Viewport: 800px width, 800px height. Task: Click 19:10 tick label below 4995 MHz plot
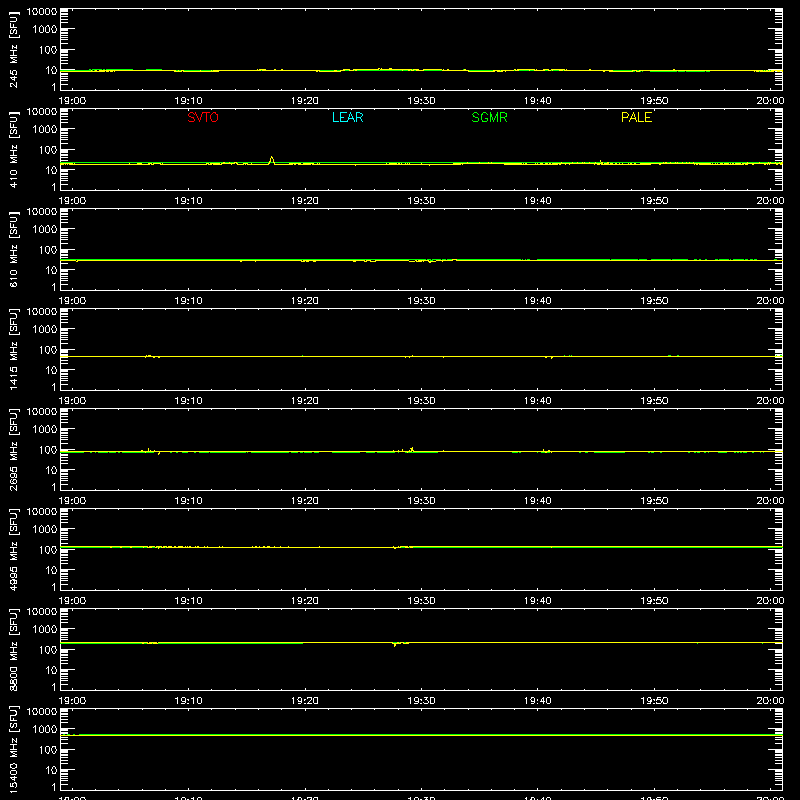(188, 601)
